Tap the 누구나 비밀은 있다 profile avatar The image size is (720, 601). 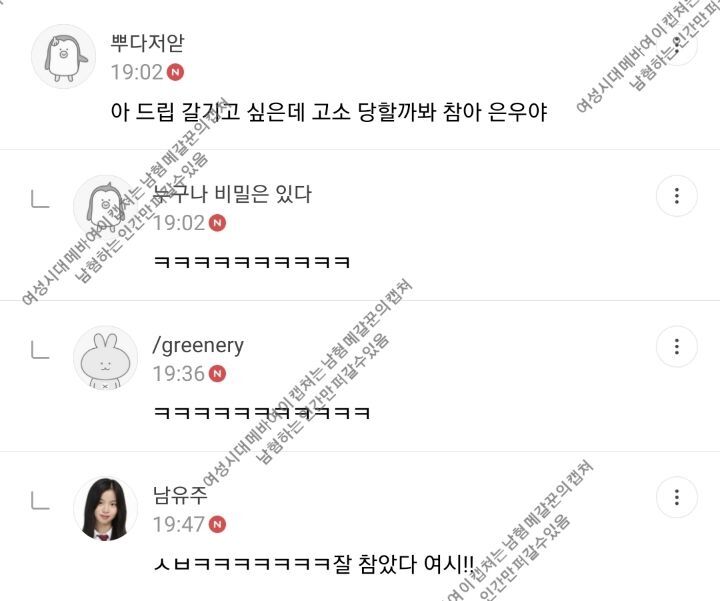[106, 207]
